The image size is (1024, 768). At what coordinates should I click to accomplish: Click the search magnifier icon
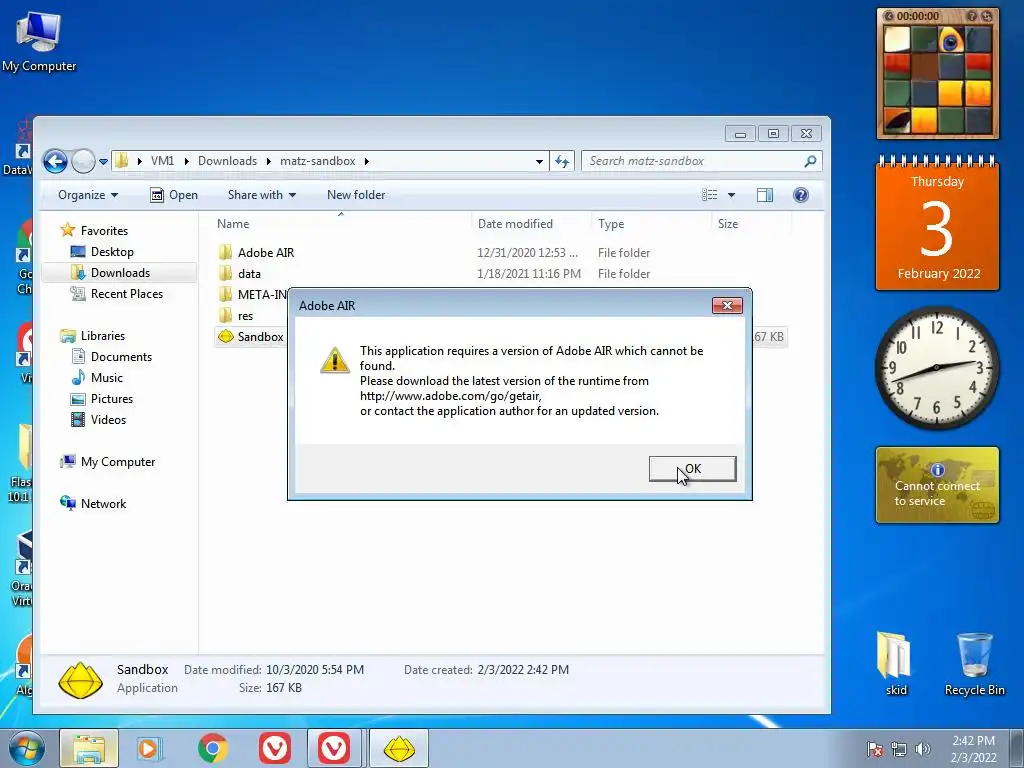[x=810, y=161]
